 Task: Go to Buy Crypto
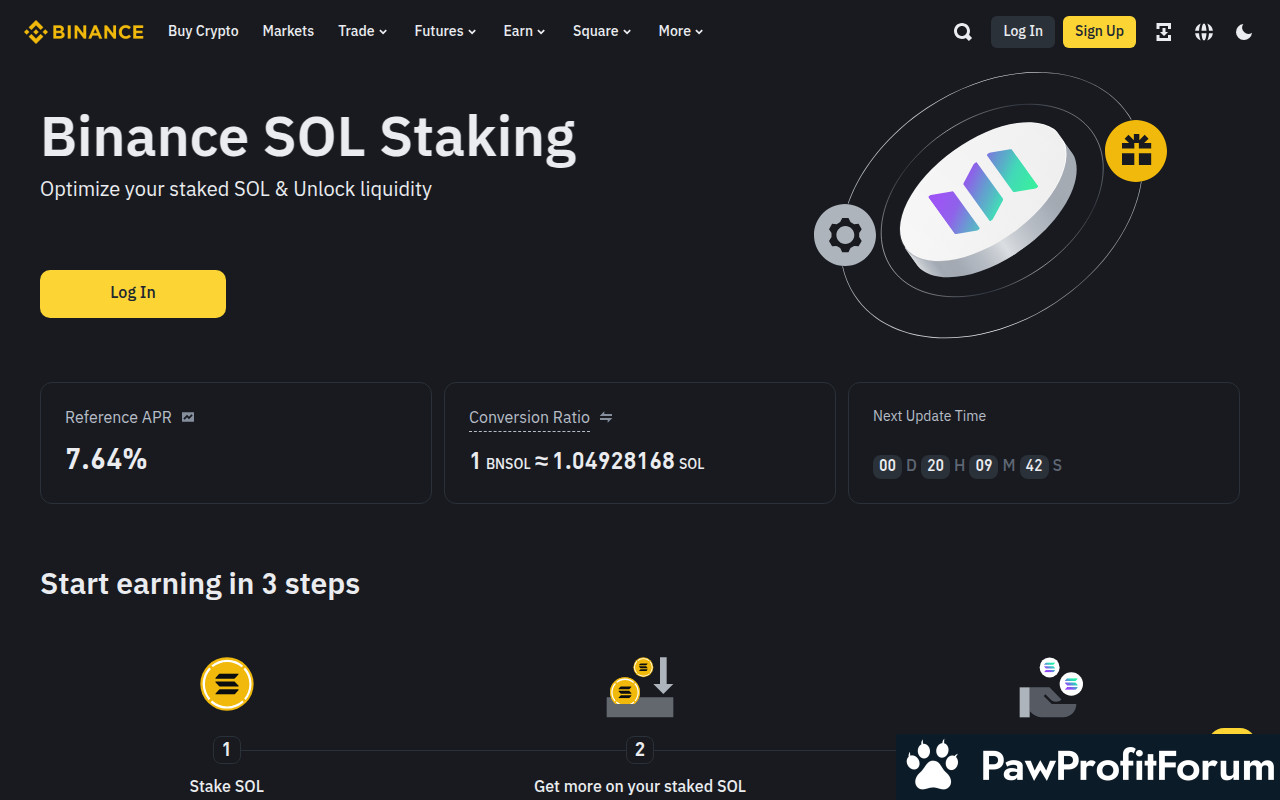pos(203,31)
